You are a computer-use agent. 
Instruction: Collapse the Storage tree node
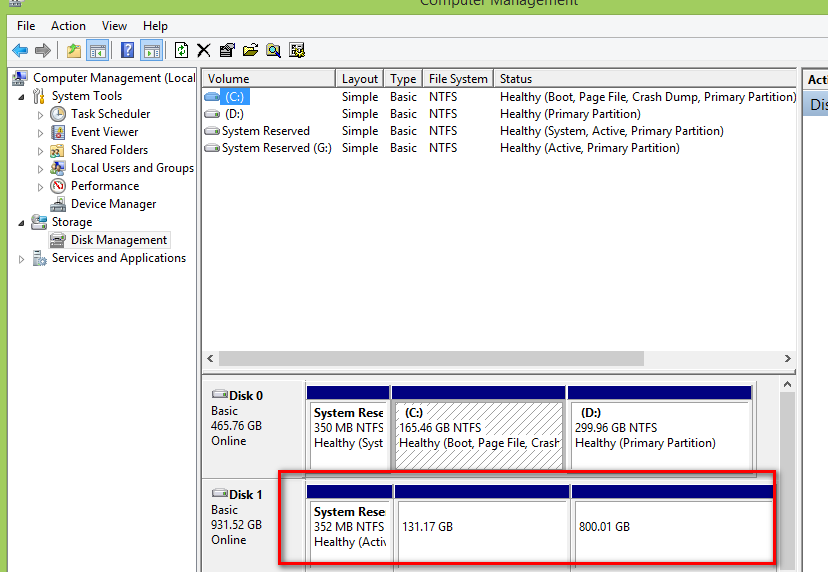pos(21,223)
